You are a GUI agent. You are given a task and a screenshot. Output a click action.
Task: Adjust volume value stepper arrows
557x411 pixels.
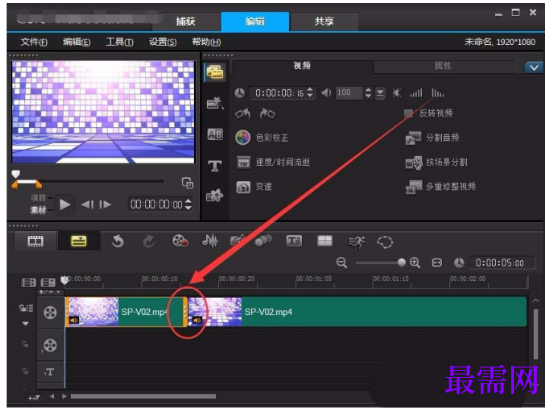point(368,93)
